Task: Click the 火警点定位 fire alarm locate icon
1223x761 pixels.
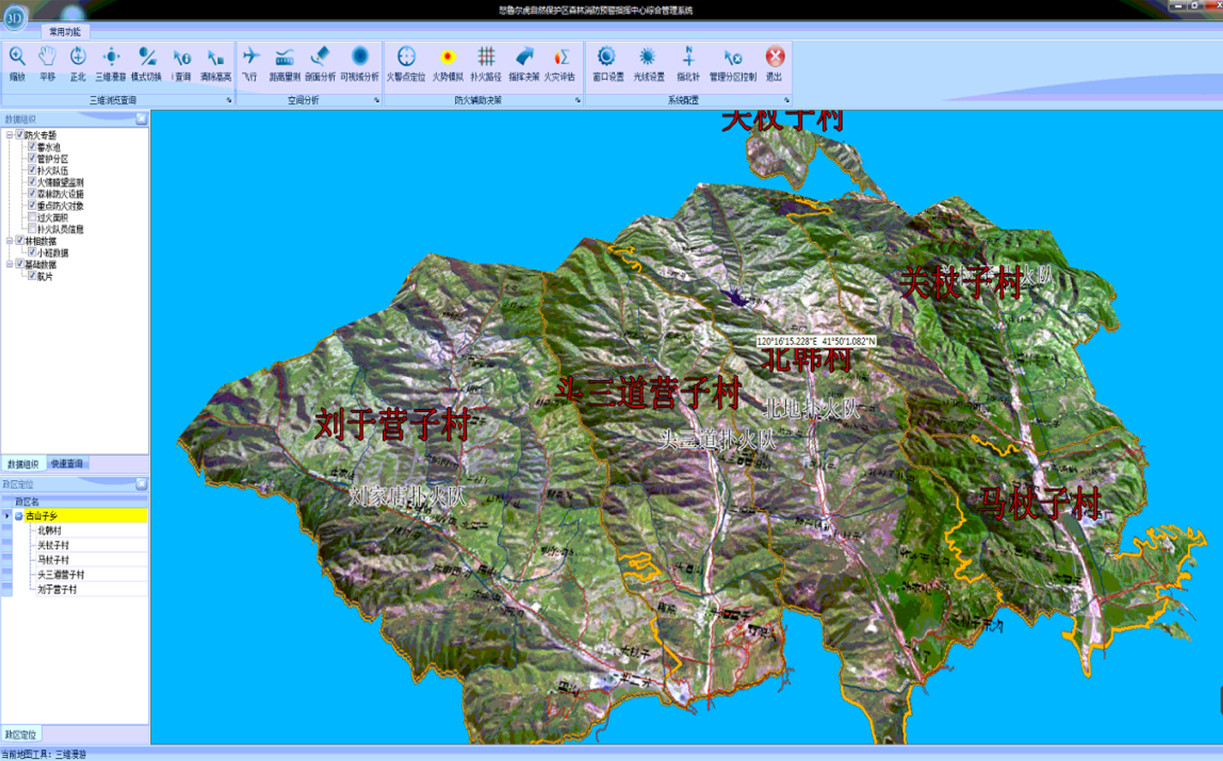Action: 406,62
